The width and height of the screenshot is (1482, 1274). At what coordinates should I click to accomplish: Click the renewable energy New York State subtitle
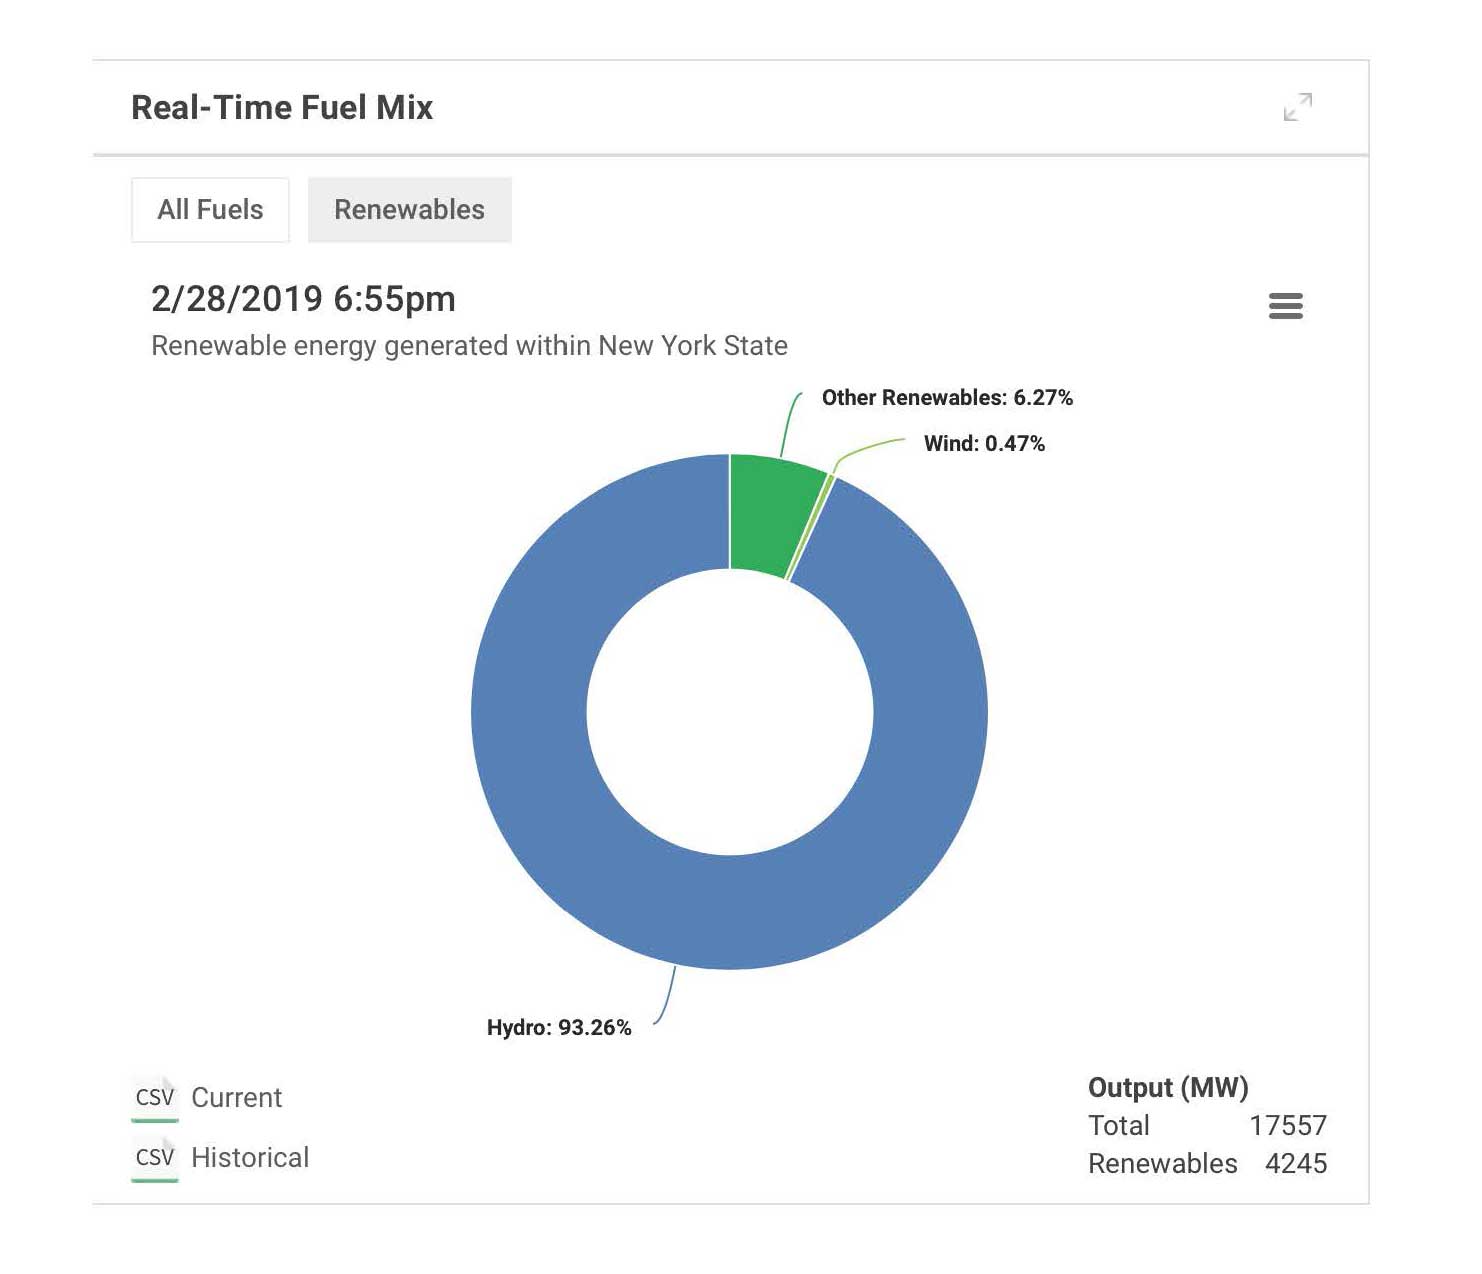[x=469, y=346]
